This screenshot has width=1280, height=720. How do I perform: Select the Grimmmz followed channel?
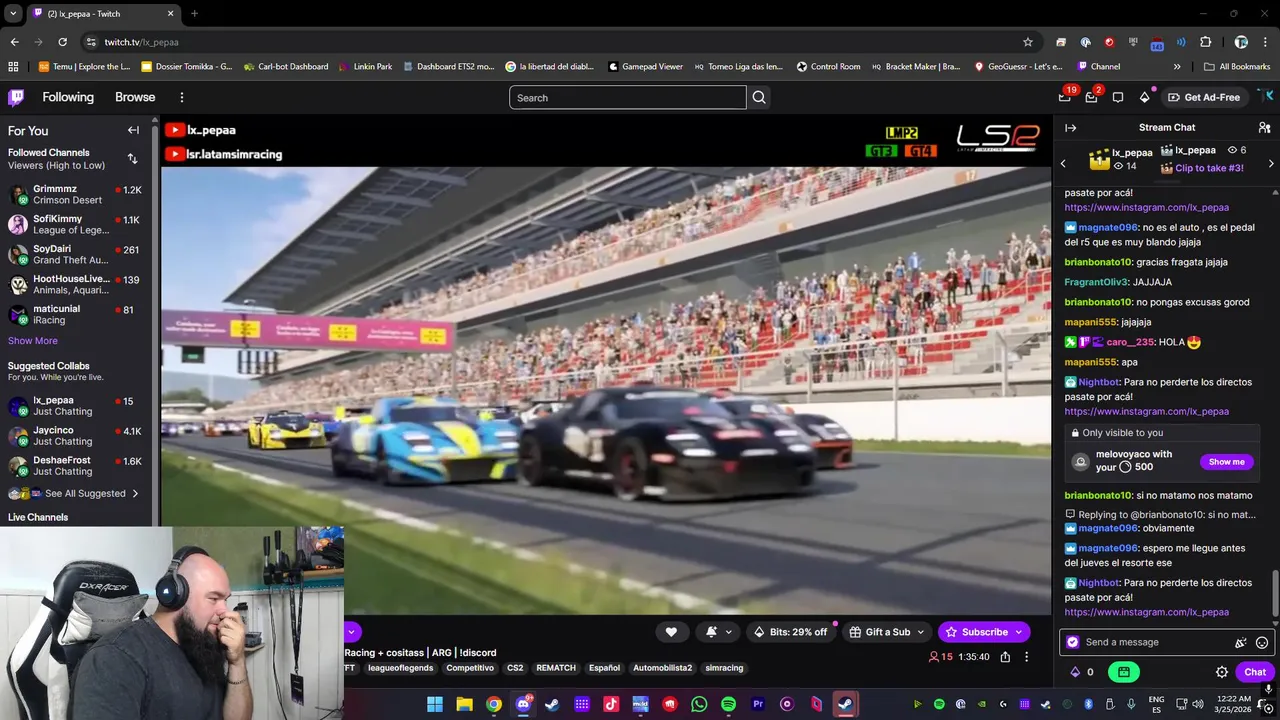76,194
